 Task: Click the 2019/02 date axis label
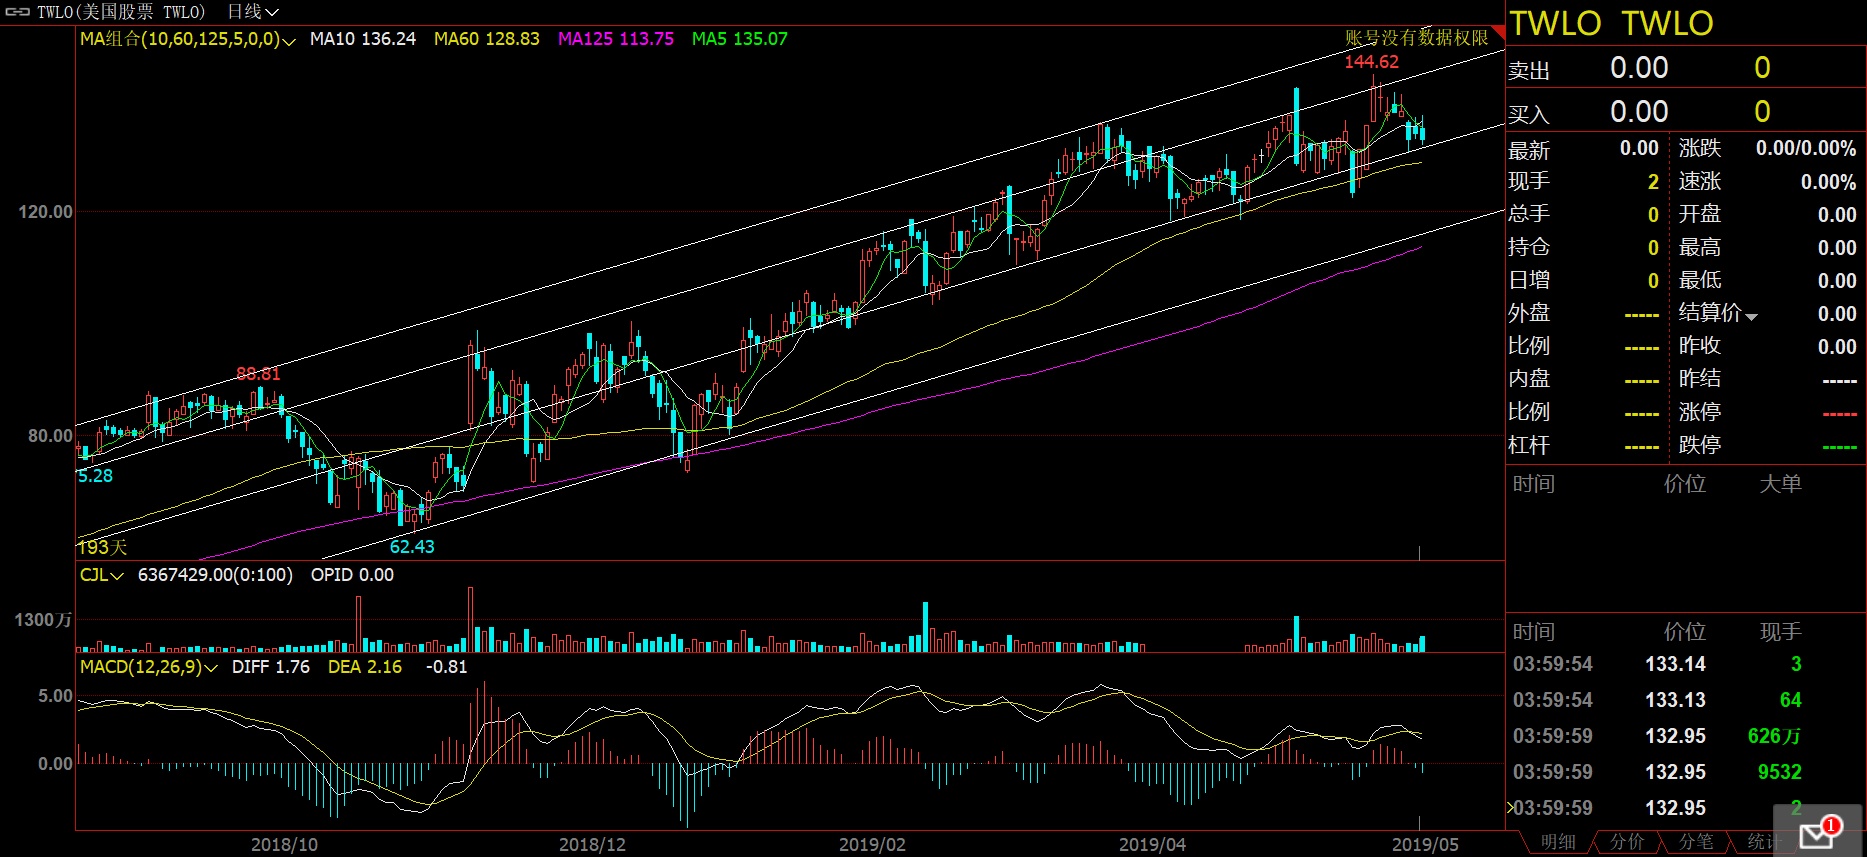coord(872,845)
